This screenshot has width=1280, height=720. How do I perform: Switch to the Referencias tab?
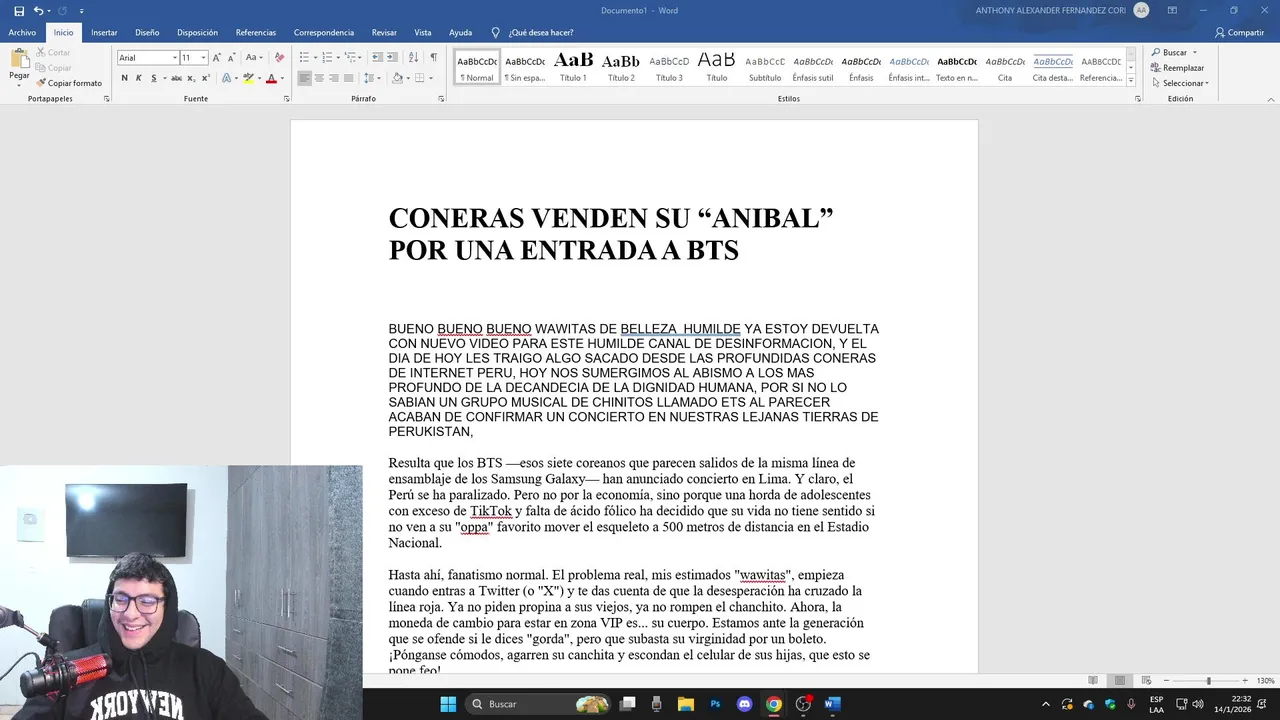point(256,32)
